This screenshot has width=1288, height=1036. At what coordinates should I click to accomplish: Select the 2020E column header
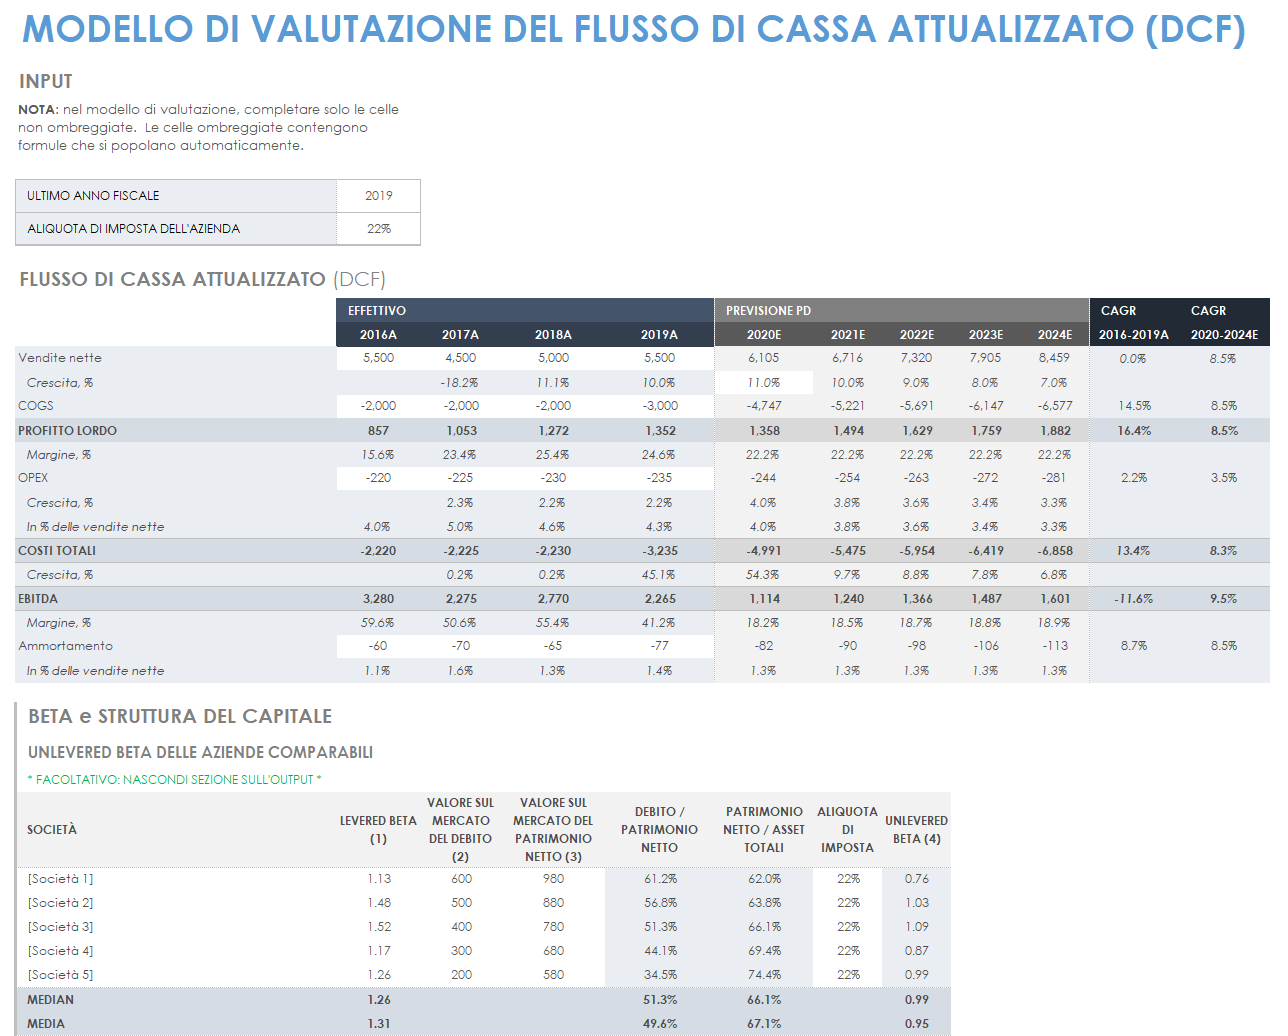[x=764, y=335]
